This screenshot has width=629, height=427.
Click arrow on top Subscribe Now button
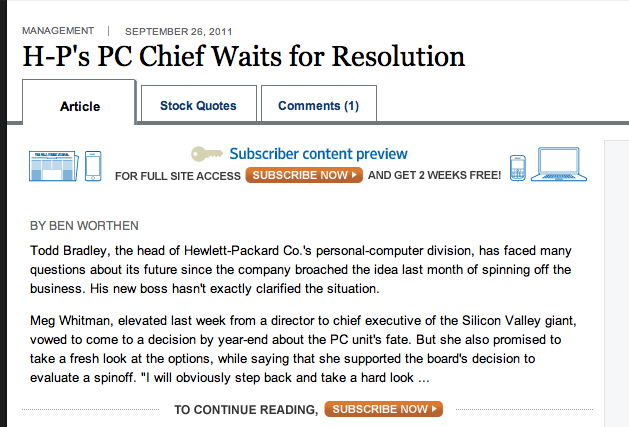point(354,175)
